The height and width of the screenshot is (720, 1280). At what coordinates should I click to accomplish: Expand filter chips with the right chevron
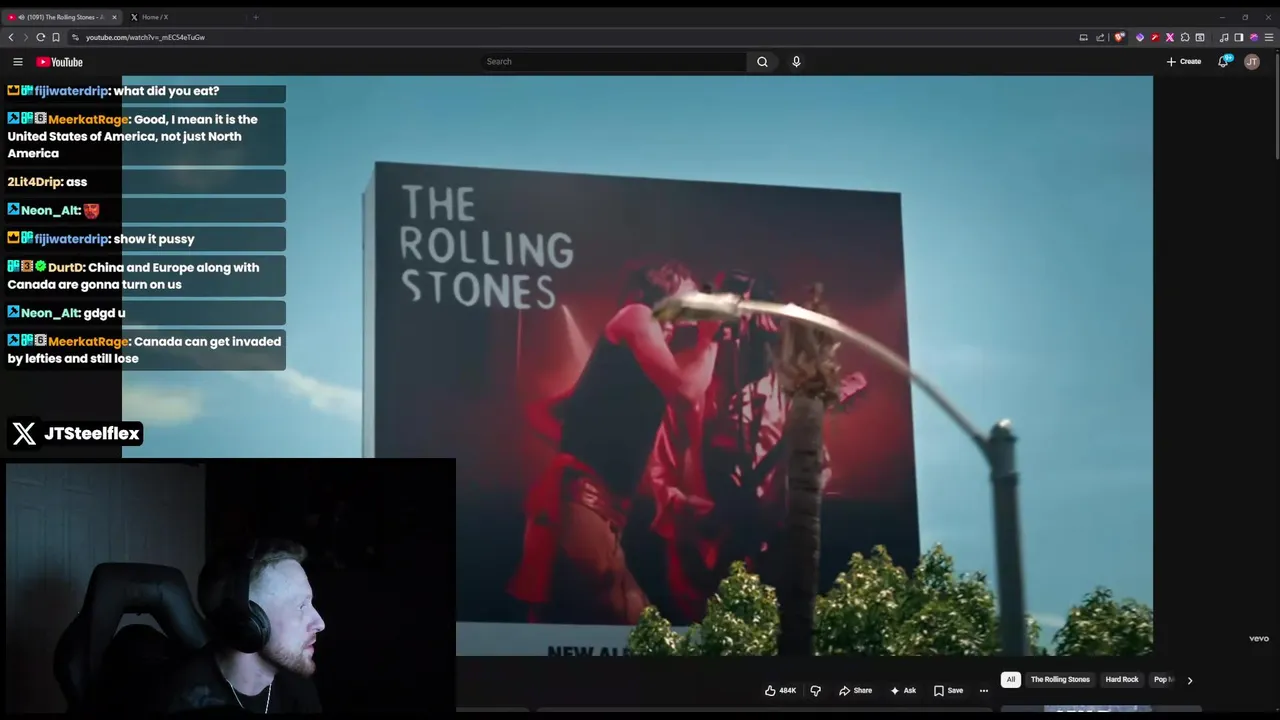(1189, 680)
